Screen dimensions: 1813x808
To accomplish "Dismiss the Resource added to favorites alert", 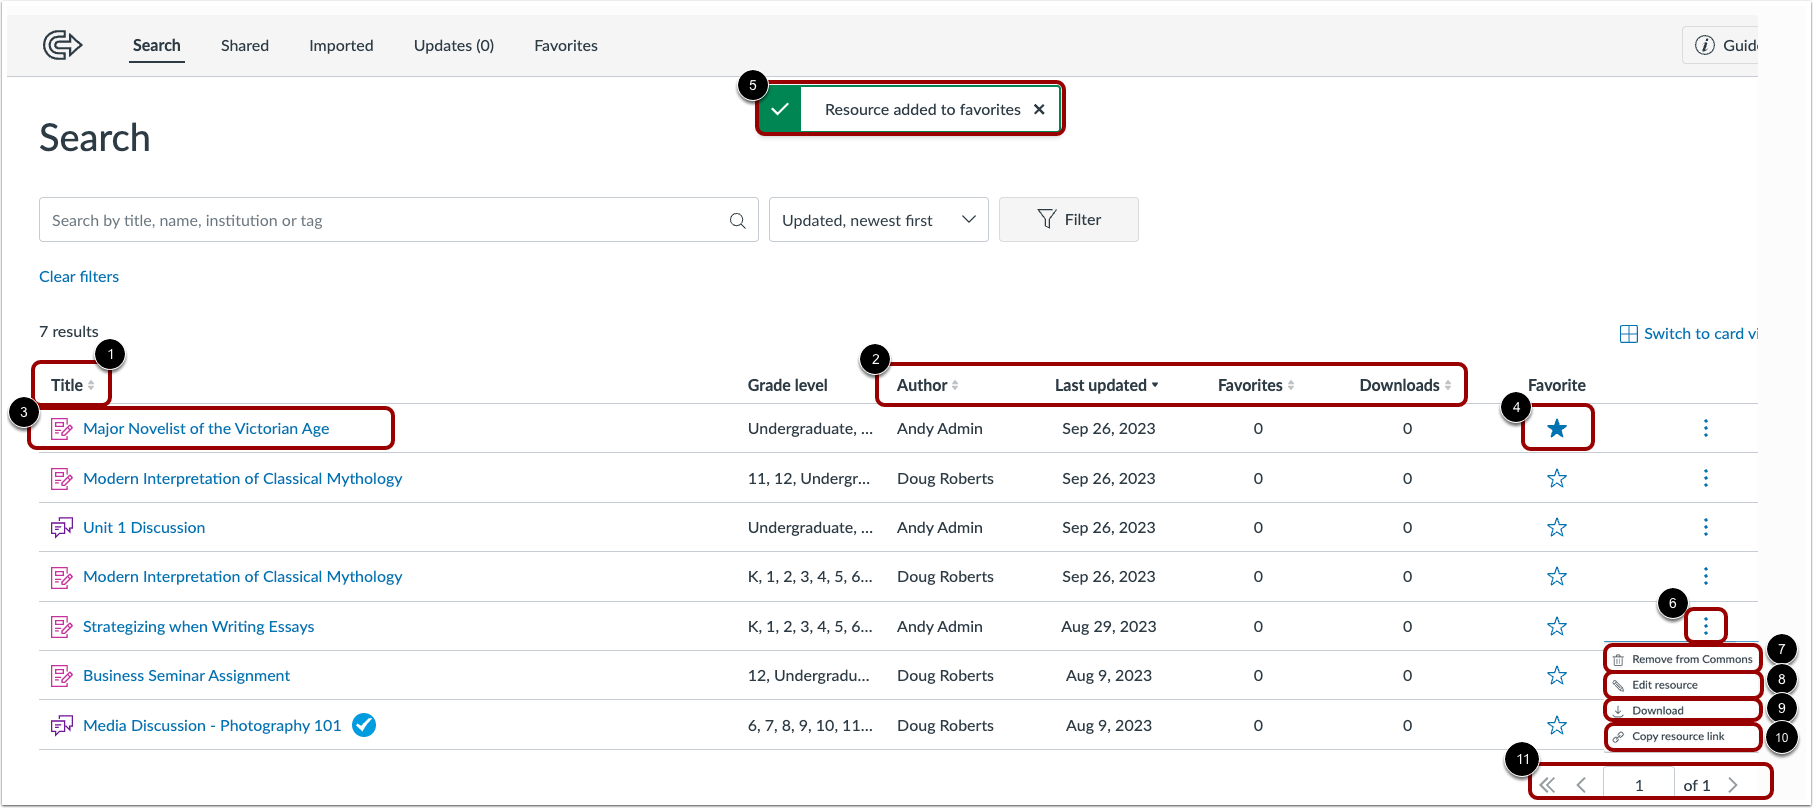I will click(1039, 109).
